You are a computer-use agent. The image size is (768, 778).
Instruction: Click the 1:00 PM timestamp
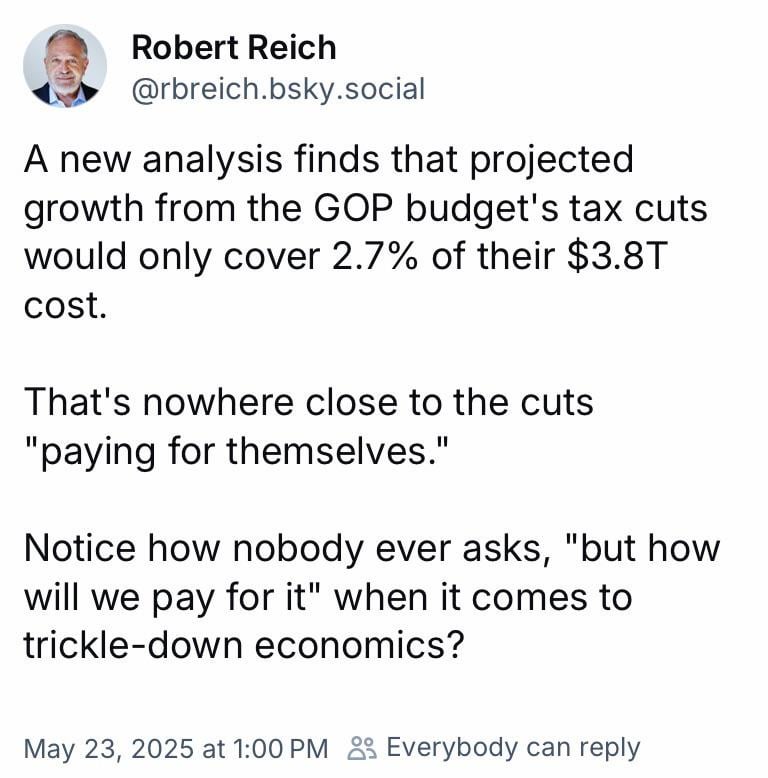point(282,747)
